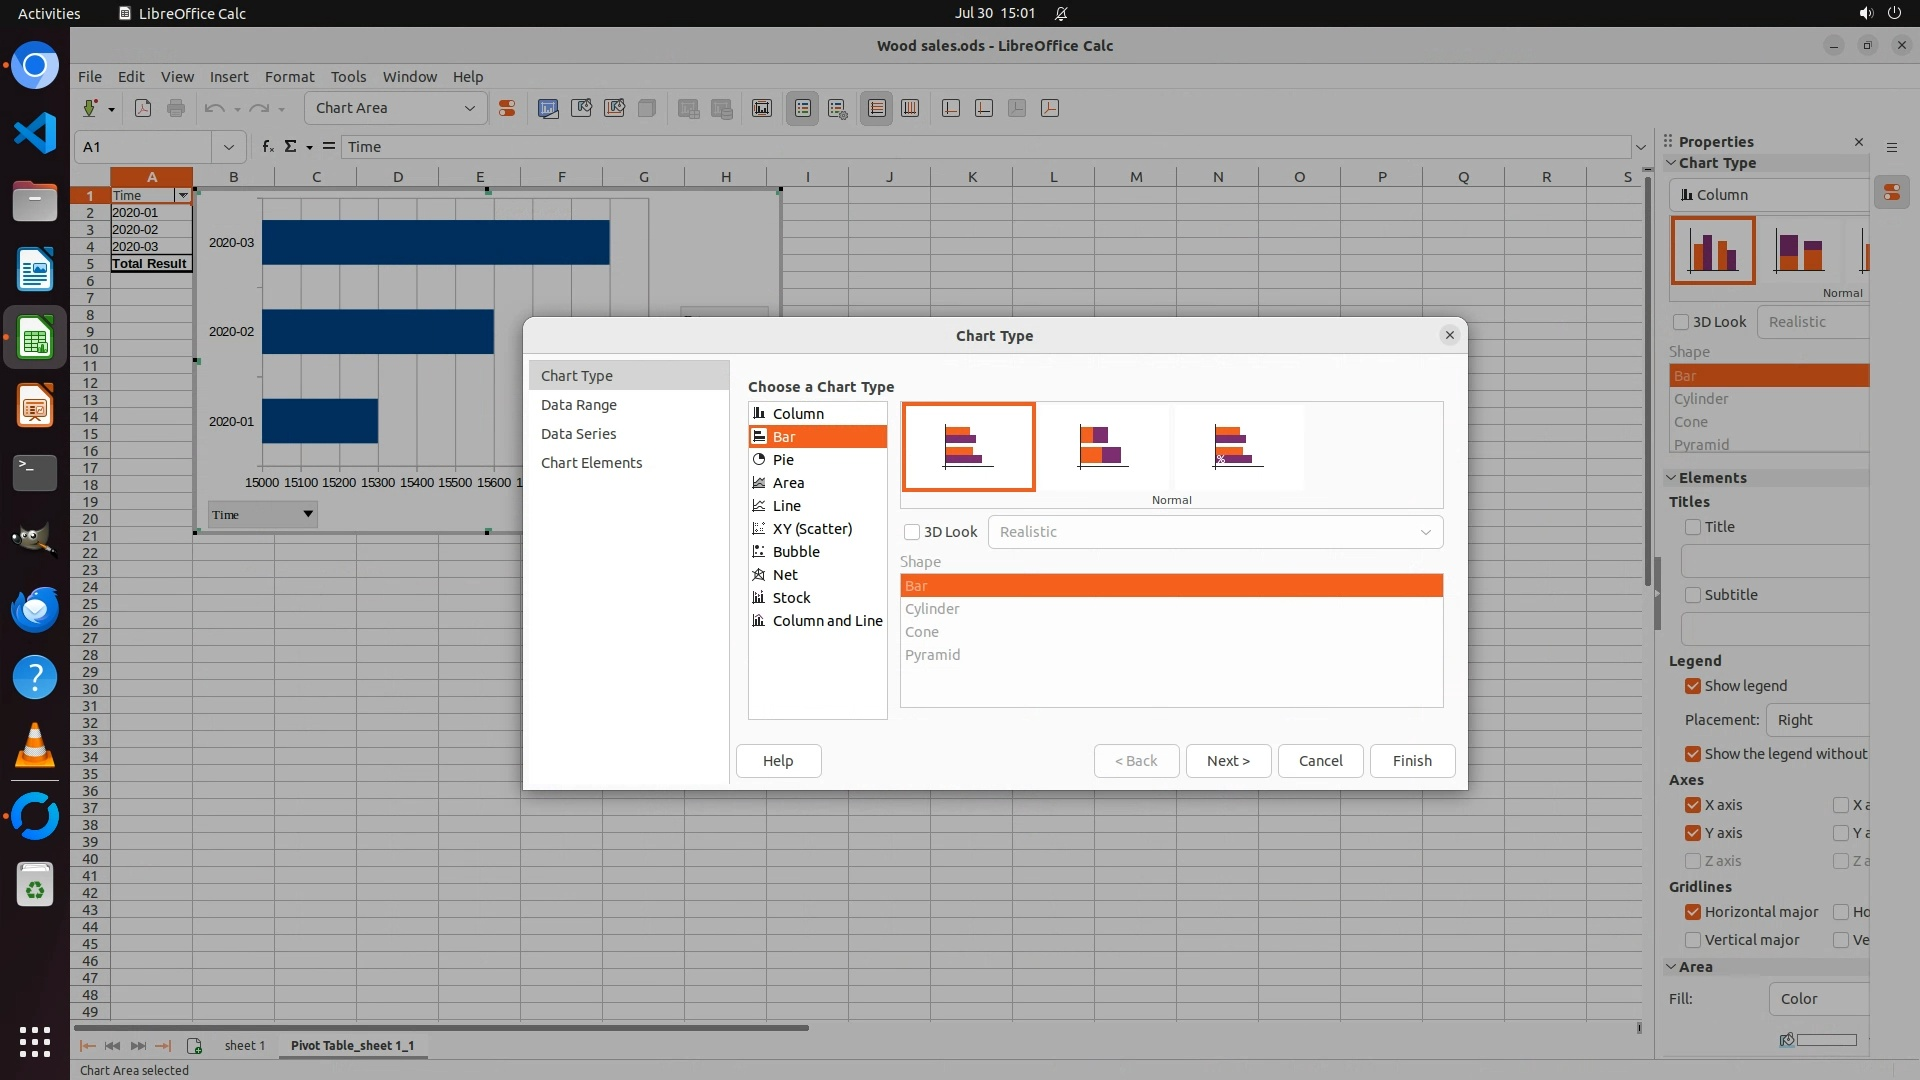Switch to the sheet 1 tab
Screen dimensions: 1920x1080
(244, 1046)
